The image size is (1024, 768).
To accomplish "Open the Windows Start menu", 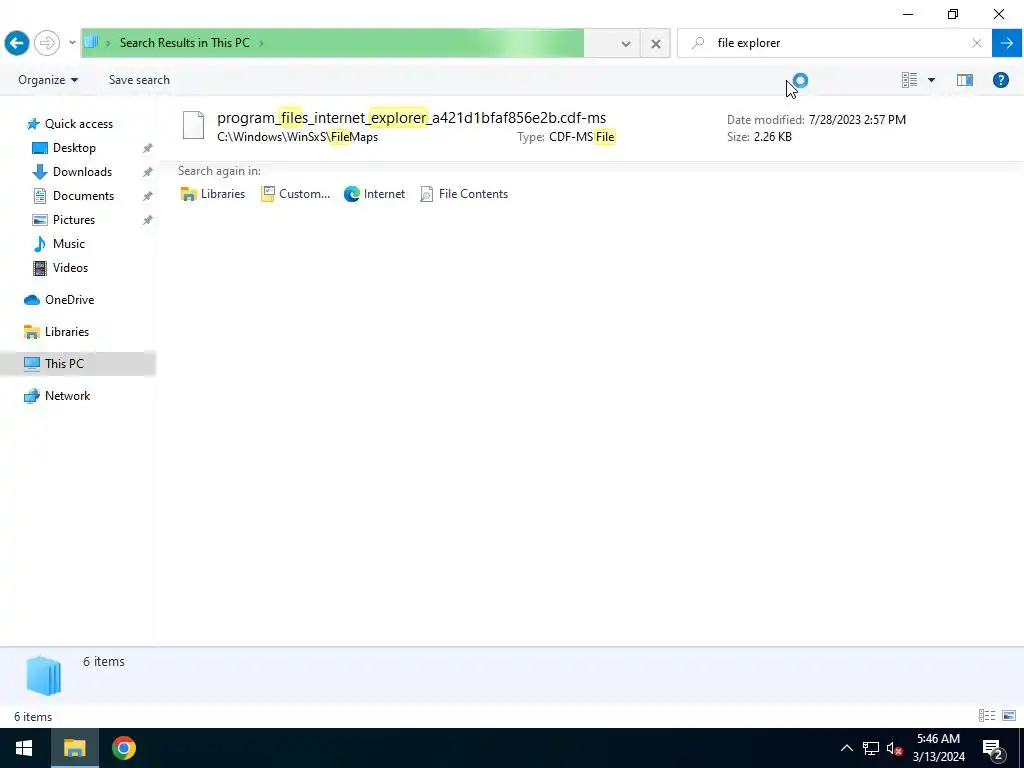I will [x=24, y=748].
